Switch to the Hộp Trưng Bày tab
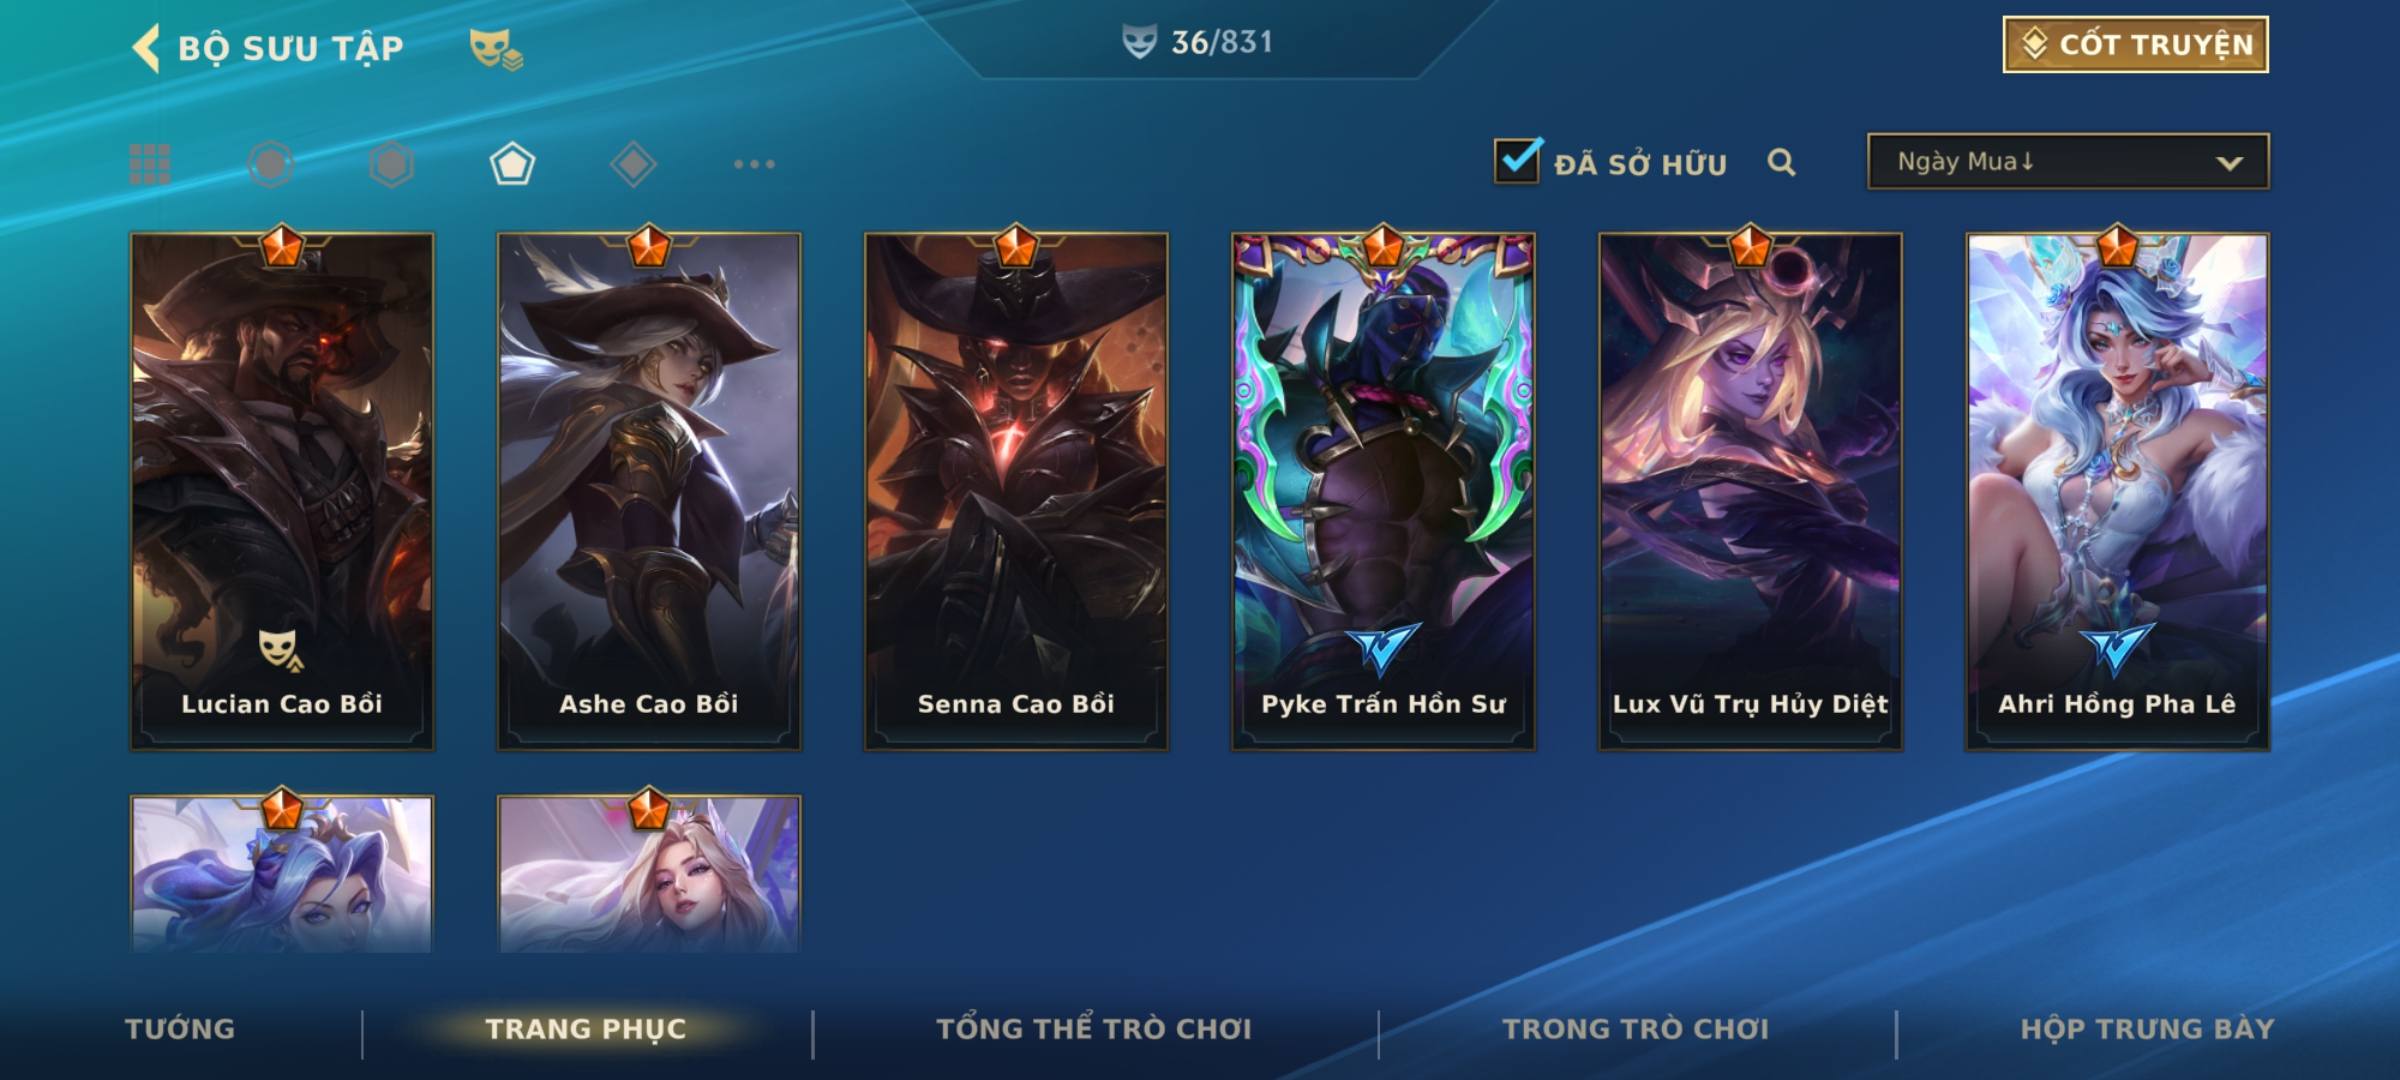The width and height of the screenshot is (2400, 1080). point(2147,1029)
